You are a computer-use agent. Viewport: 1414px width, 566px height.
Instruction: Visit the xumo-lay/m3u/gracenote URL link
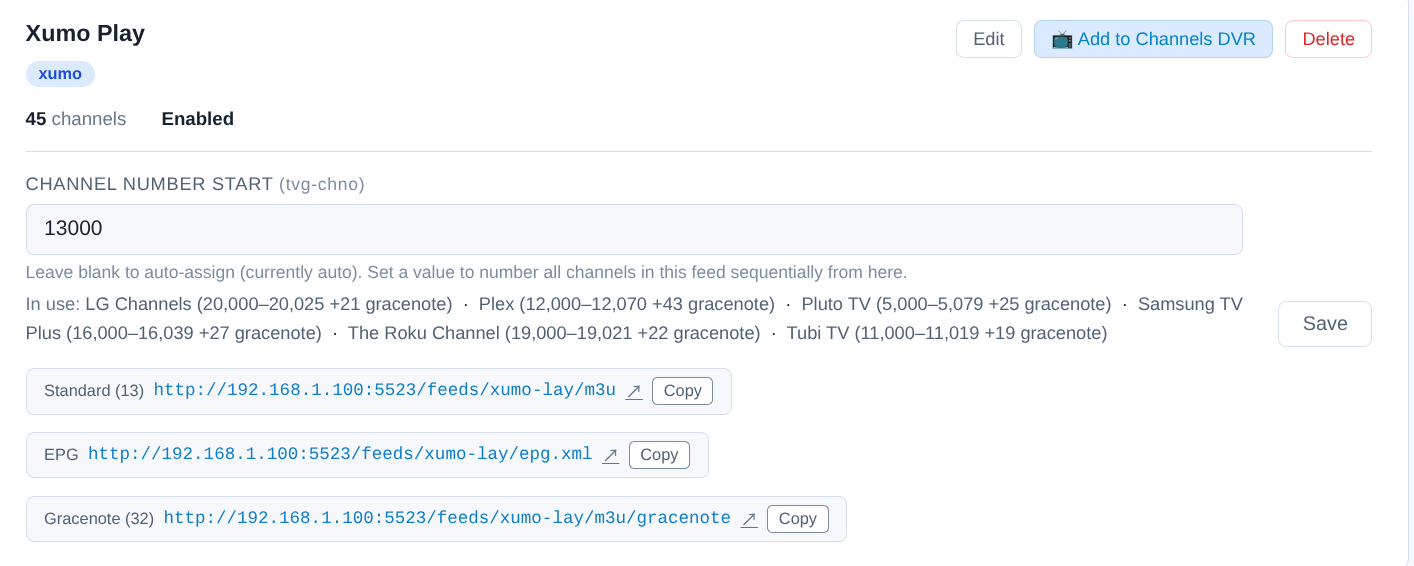click(447, 519)
